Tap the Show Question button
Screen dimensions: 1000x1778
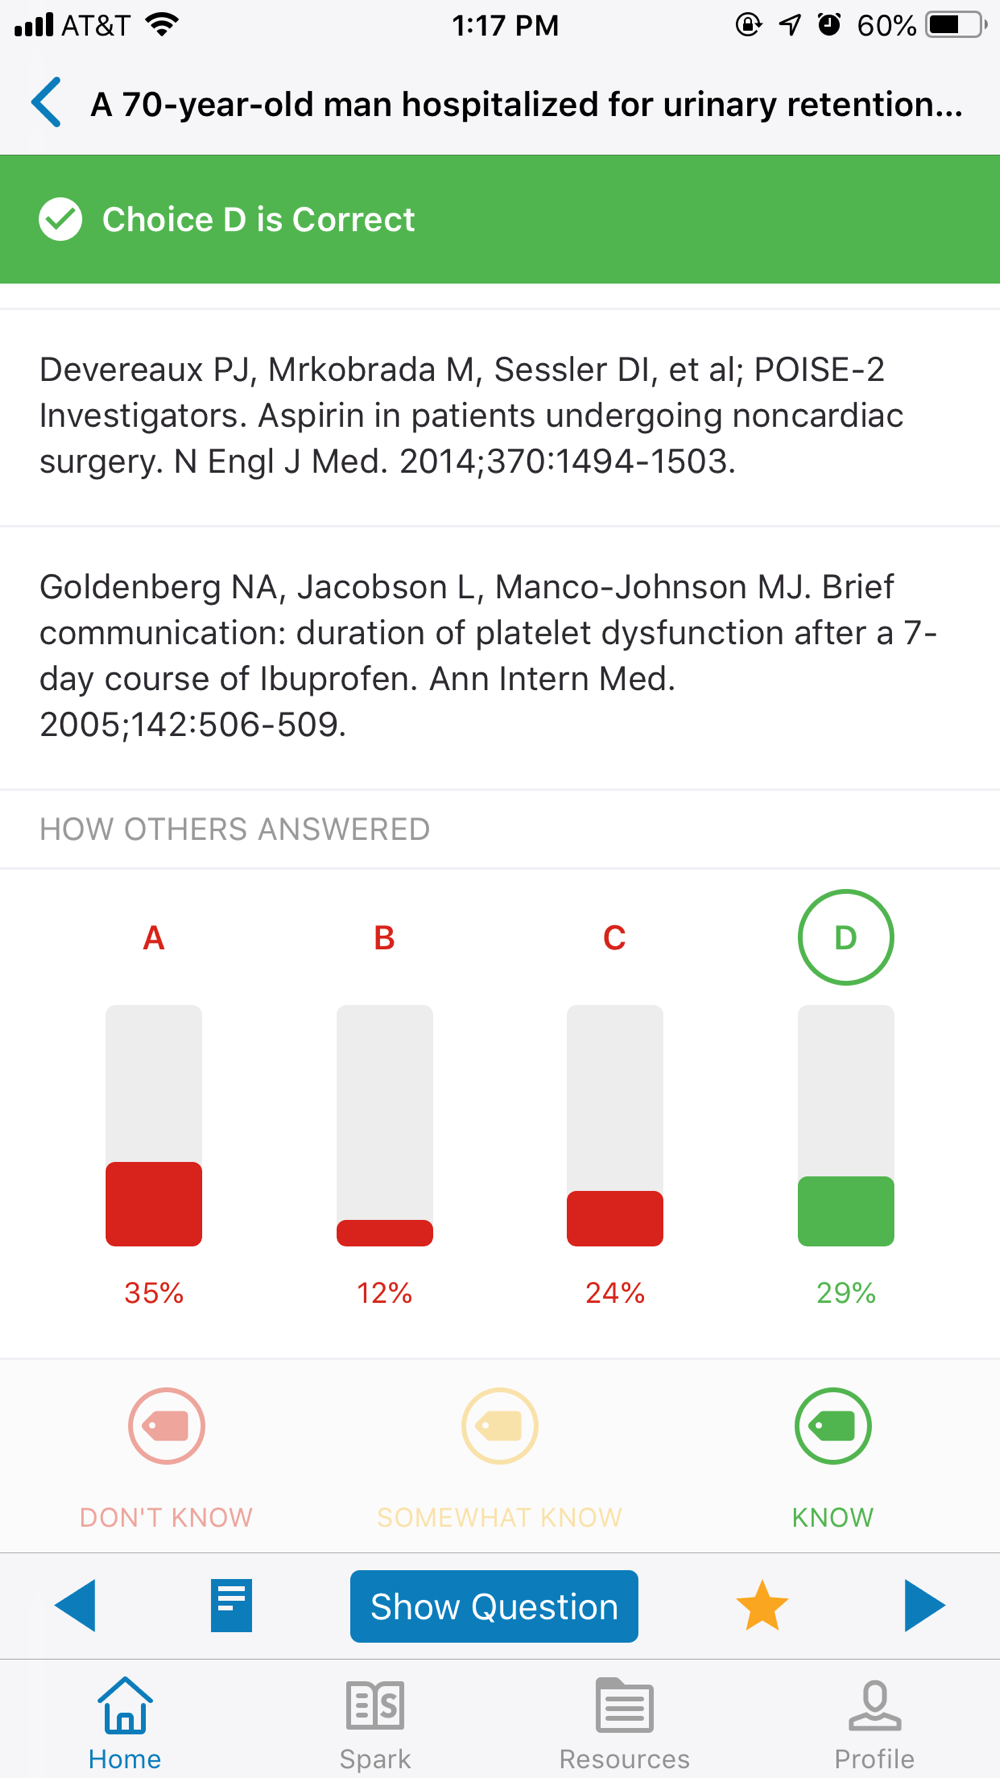494,1606
